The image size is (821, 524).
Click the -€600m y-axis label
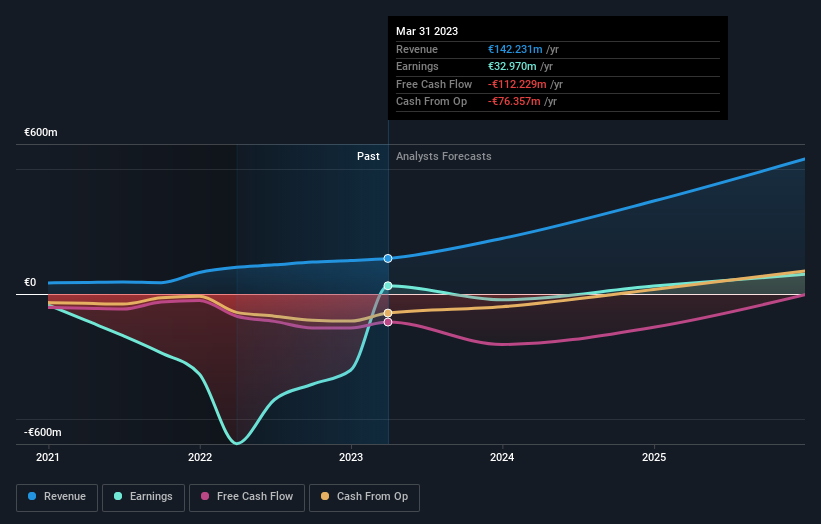(43, 432)
